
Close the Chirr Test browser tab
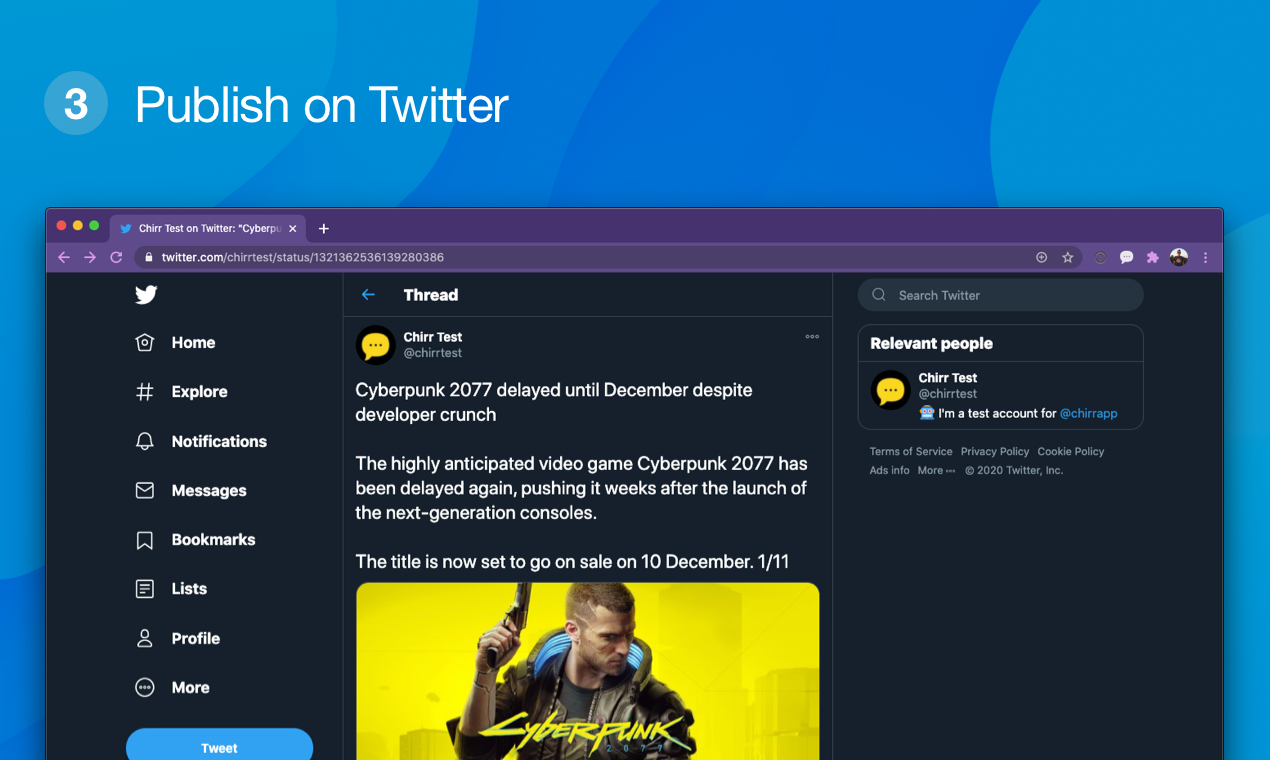coord(292,228)
